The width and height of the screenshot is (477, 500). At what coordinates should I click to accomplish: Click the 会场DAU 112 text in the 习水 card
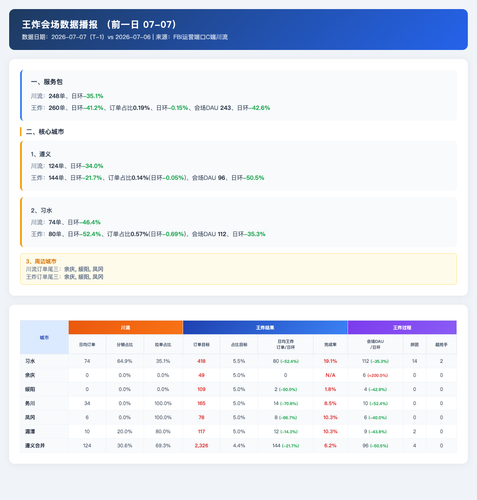[x=209, y=234]
